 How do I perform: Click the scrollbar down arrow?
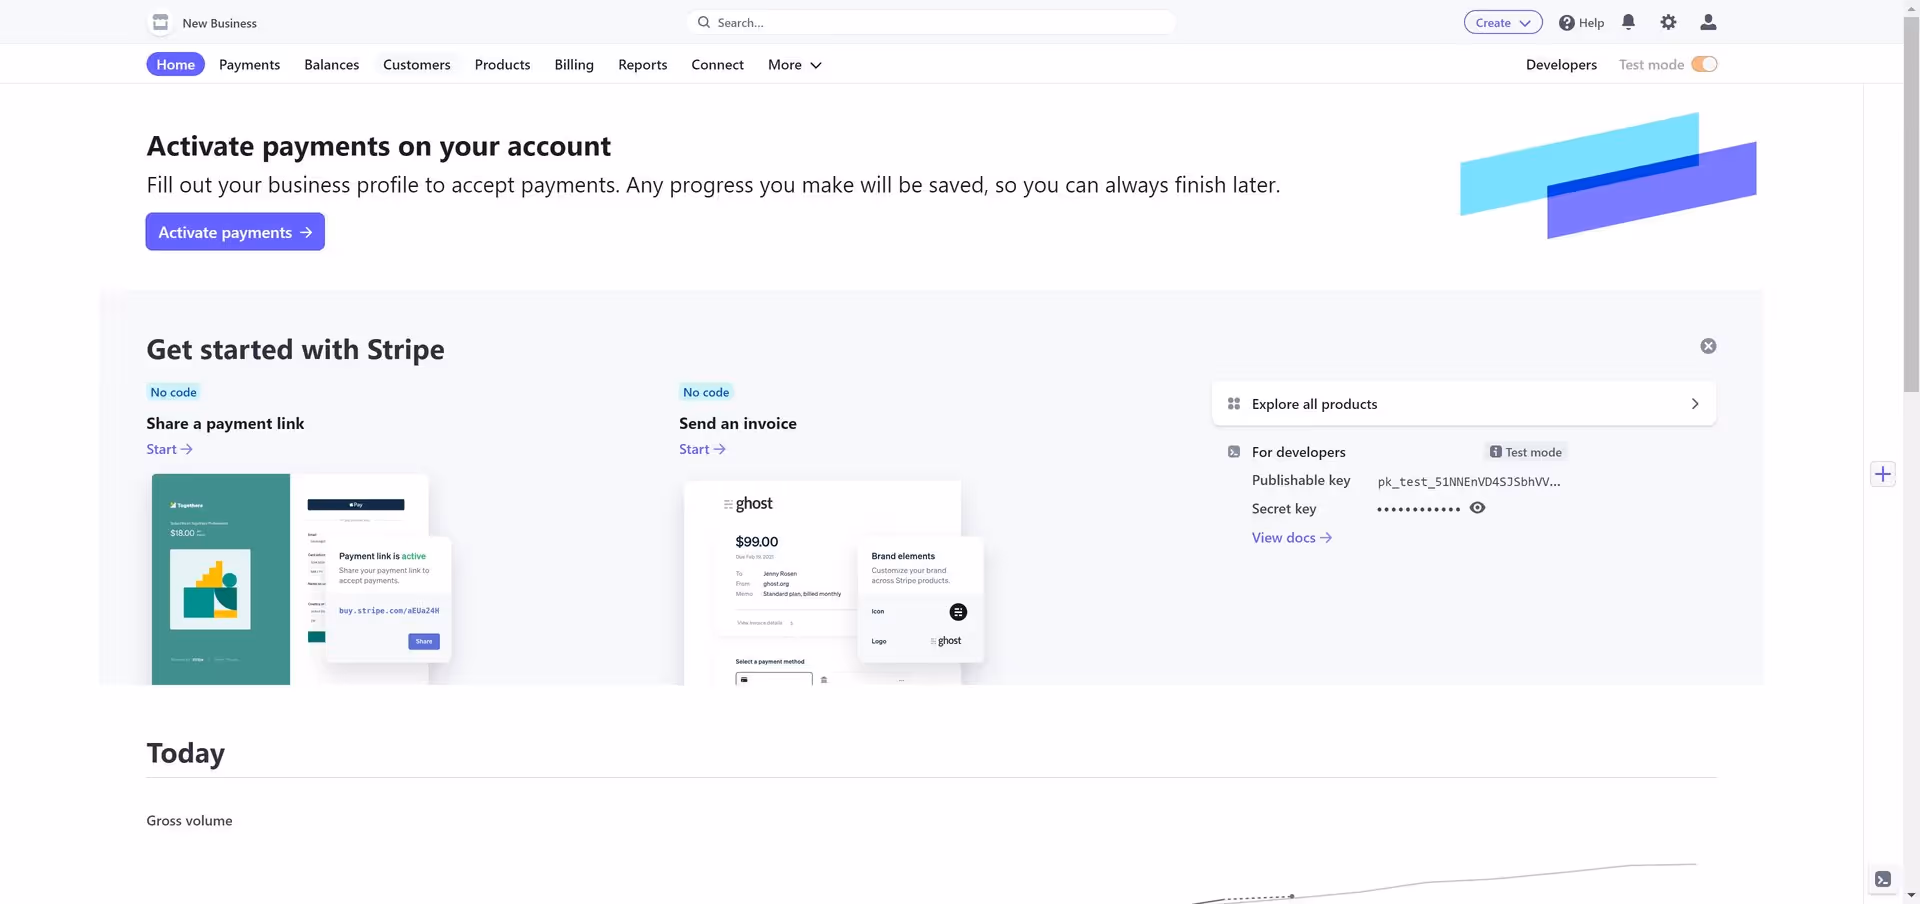tap(1911, 895)
